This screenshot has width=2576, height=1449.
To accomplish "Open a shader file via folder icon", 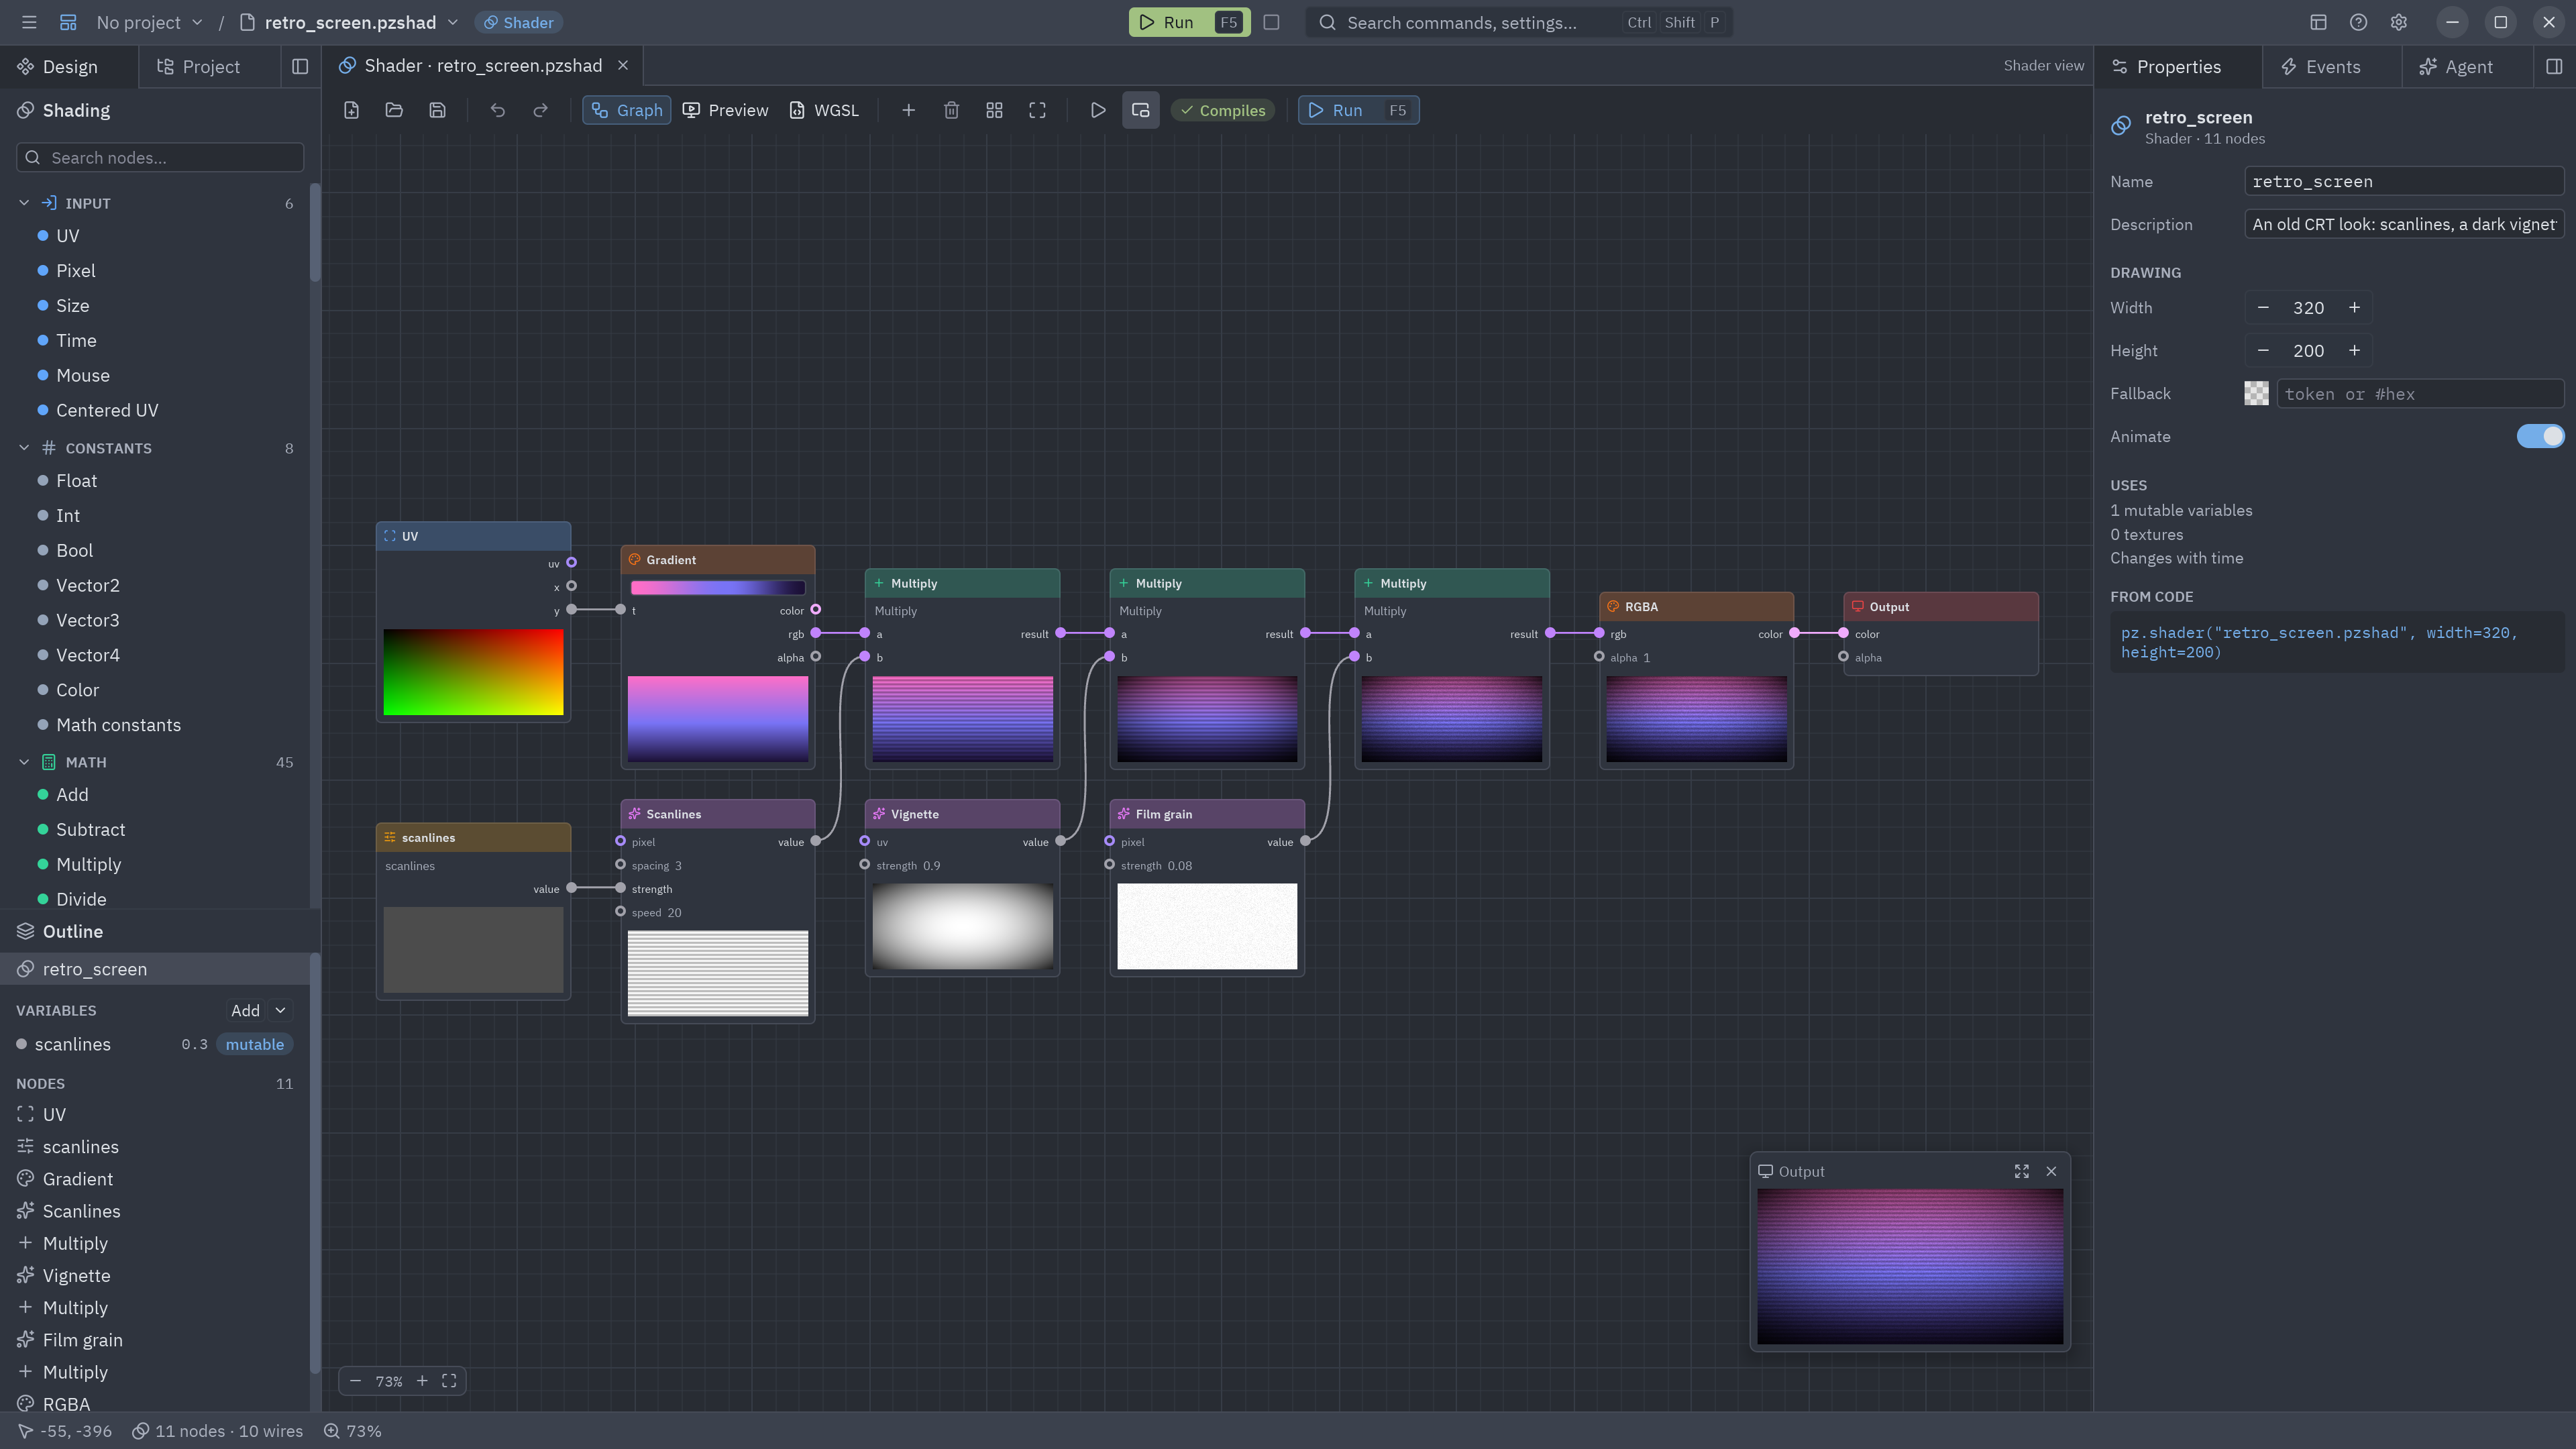I will click(x=394, y=110).
